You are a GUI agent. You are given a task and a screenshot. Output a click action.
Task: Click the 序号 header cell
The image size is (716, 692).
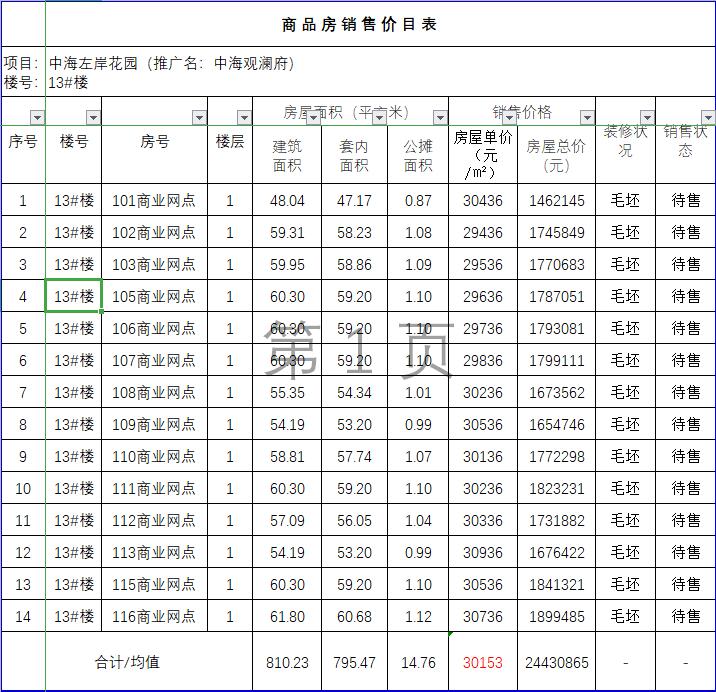point(23,142)
